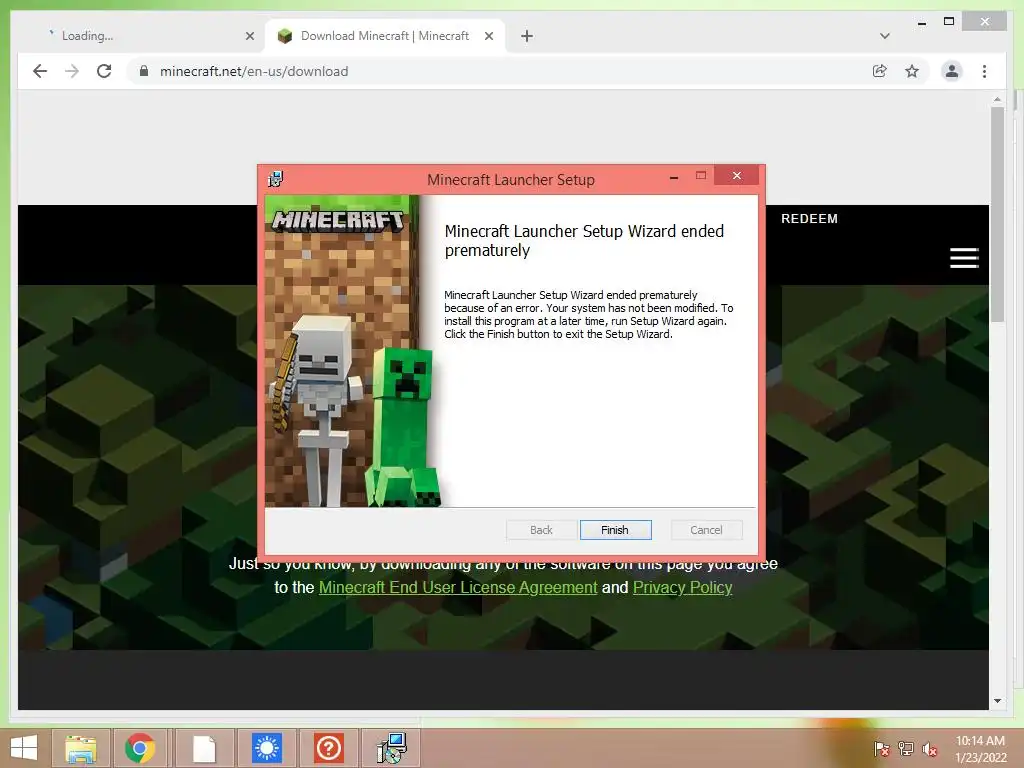Open Minecraft End User License Agreement link
This screenshot has width=1024, height=768.
point(458,587)
